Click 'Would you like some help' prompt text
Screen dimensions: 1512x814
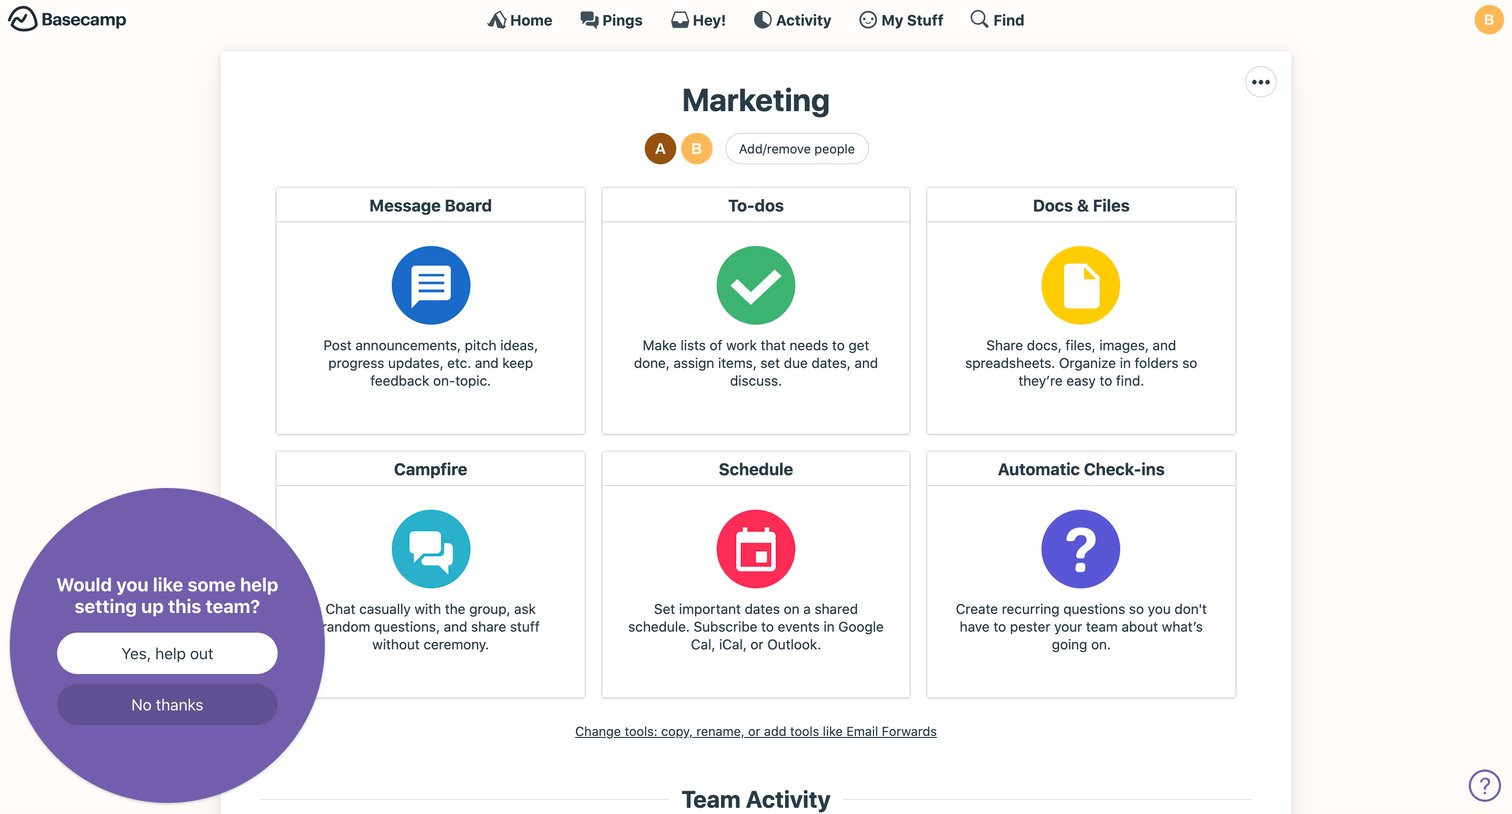(167, 596)
